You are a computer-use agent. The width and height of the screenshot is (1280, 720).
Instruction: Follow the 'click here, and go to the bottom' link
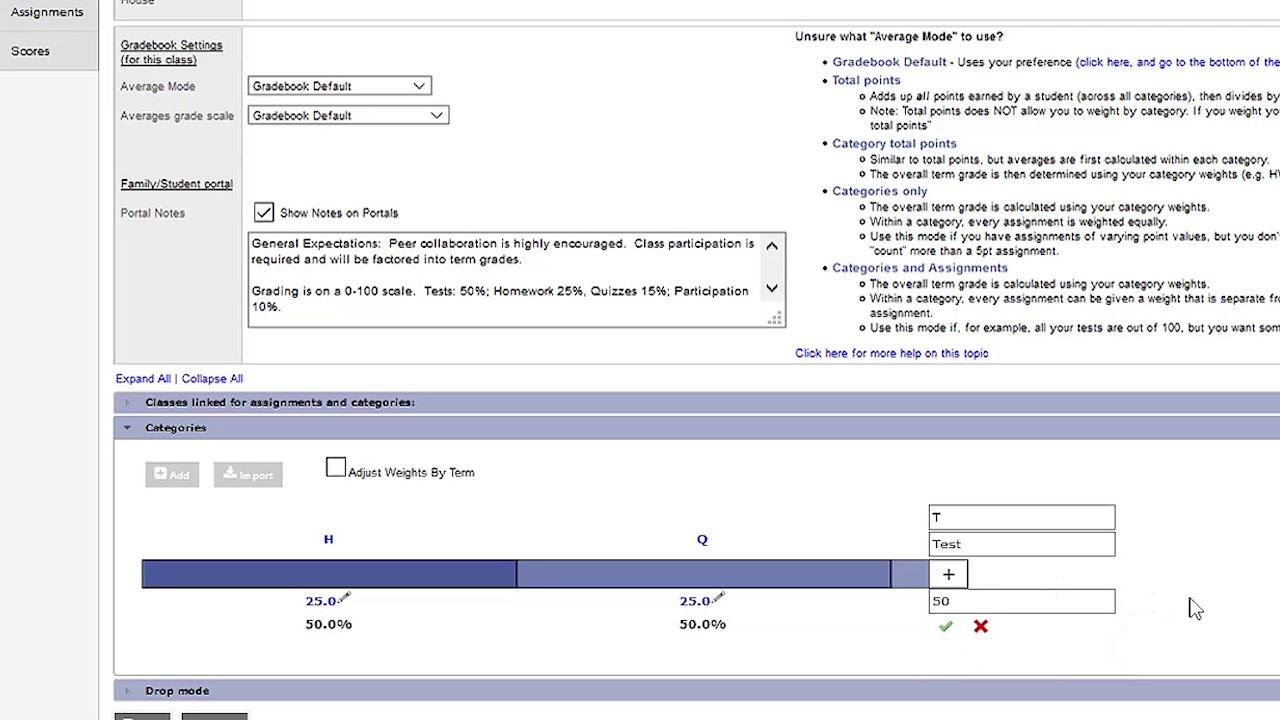coord(1178,62)
